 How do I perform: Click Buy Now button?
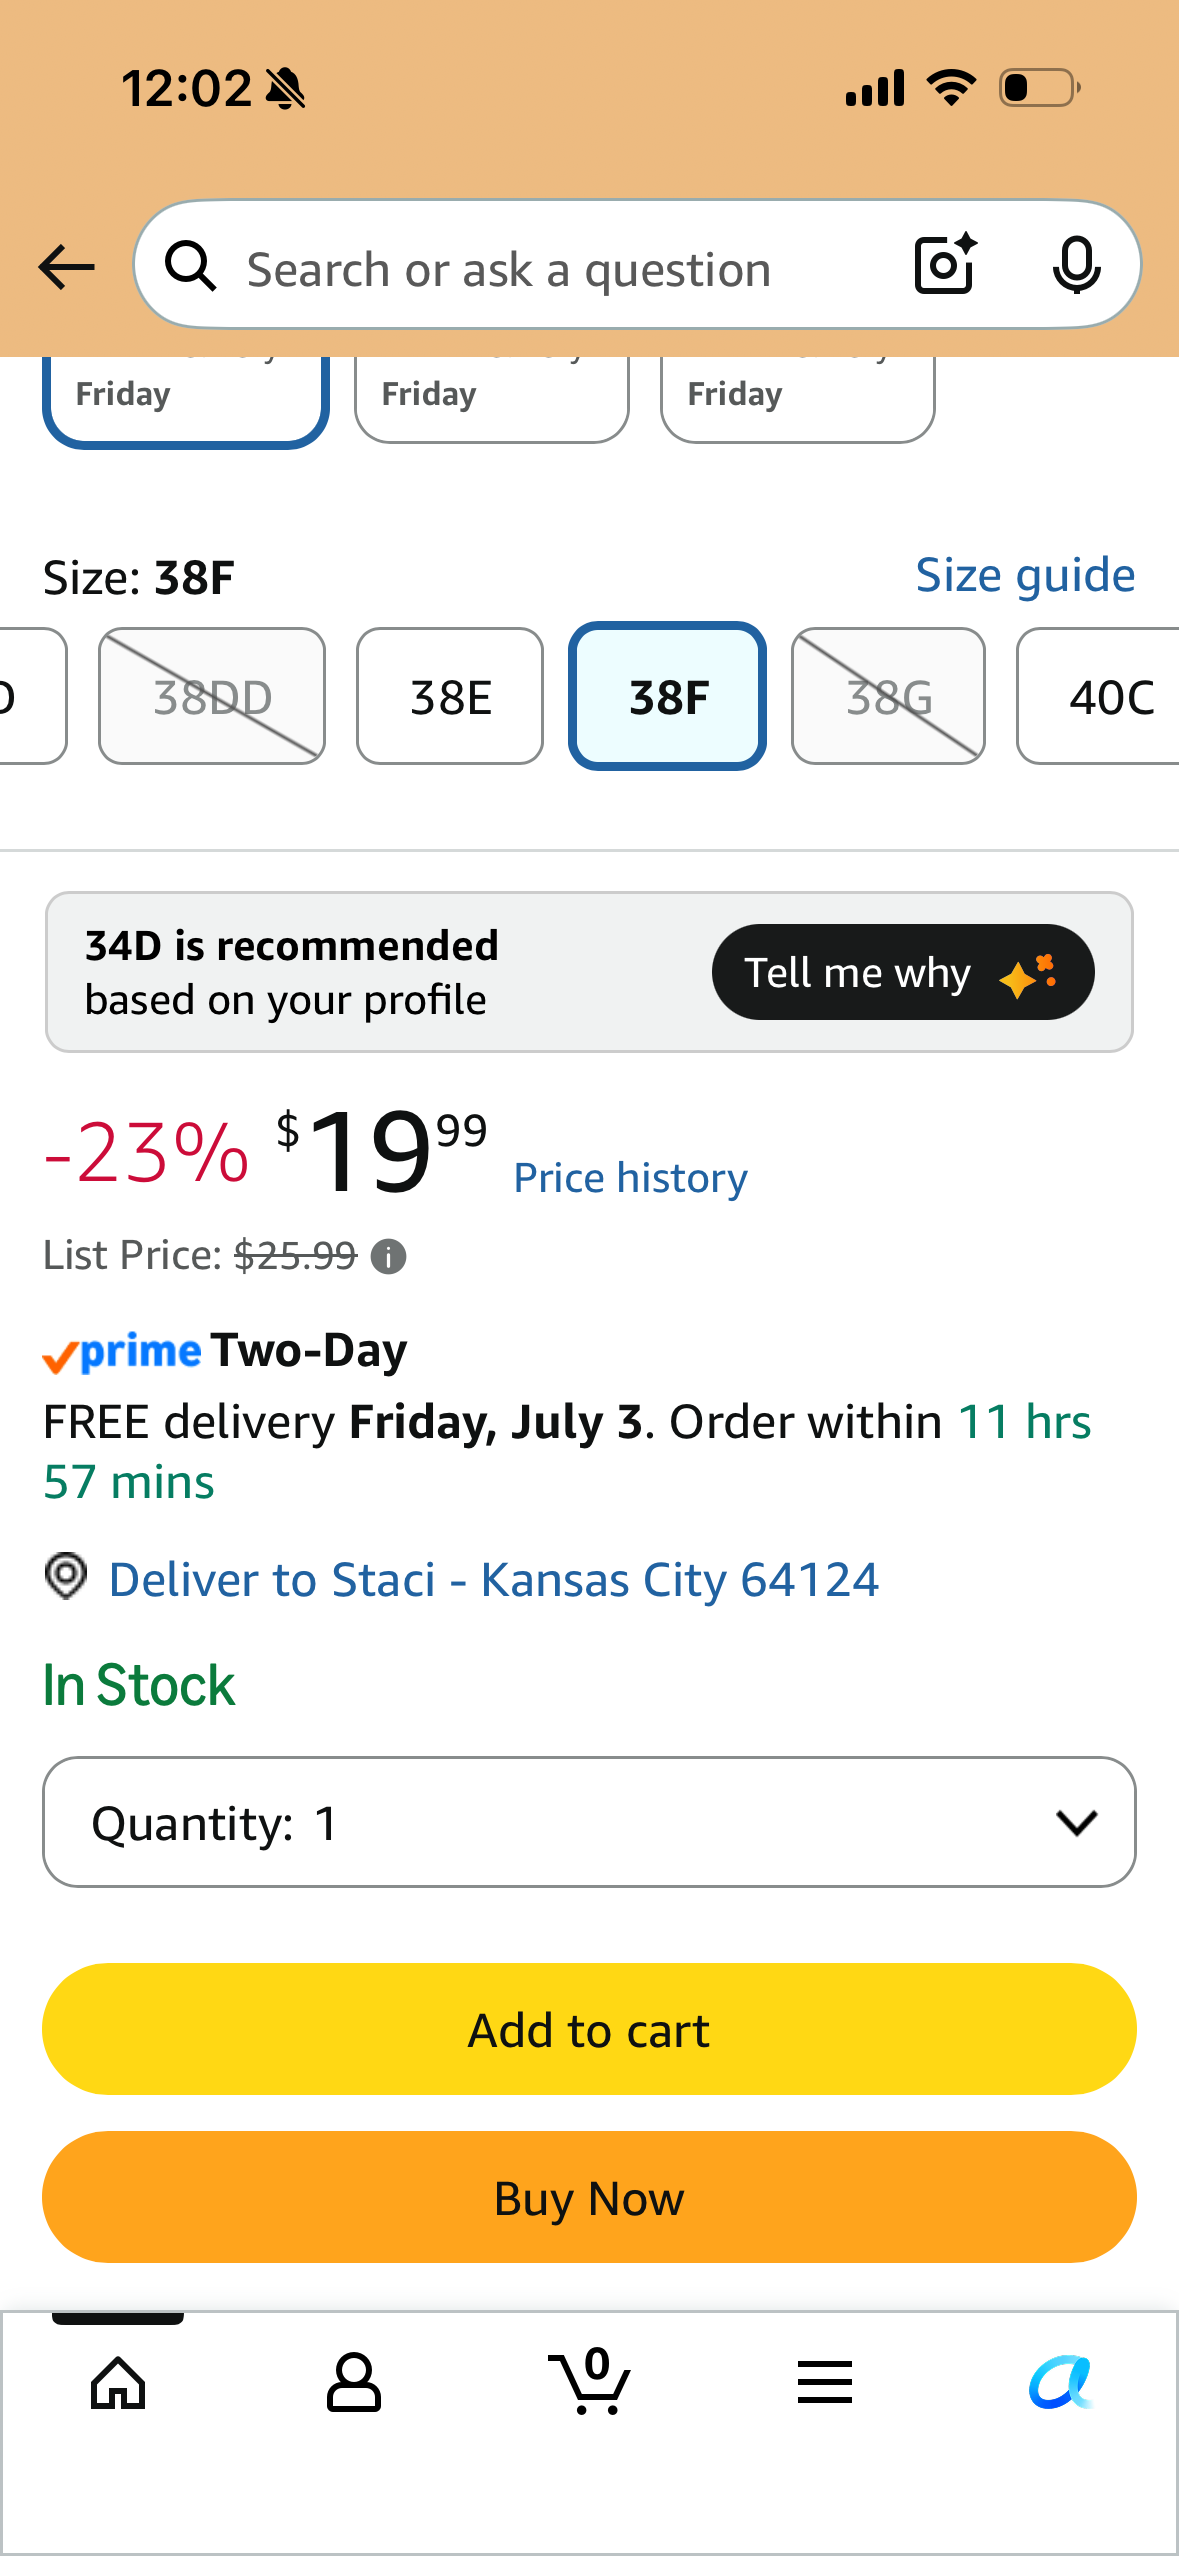[x=589, y=2197]
